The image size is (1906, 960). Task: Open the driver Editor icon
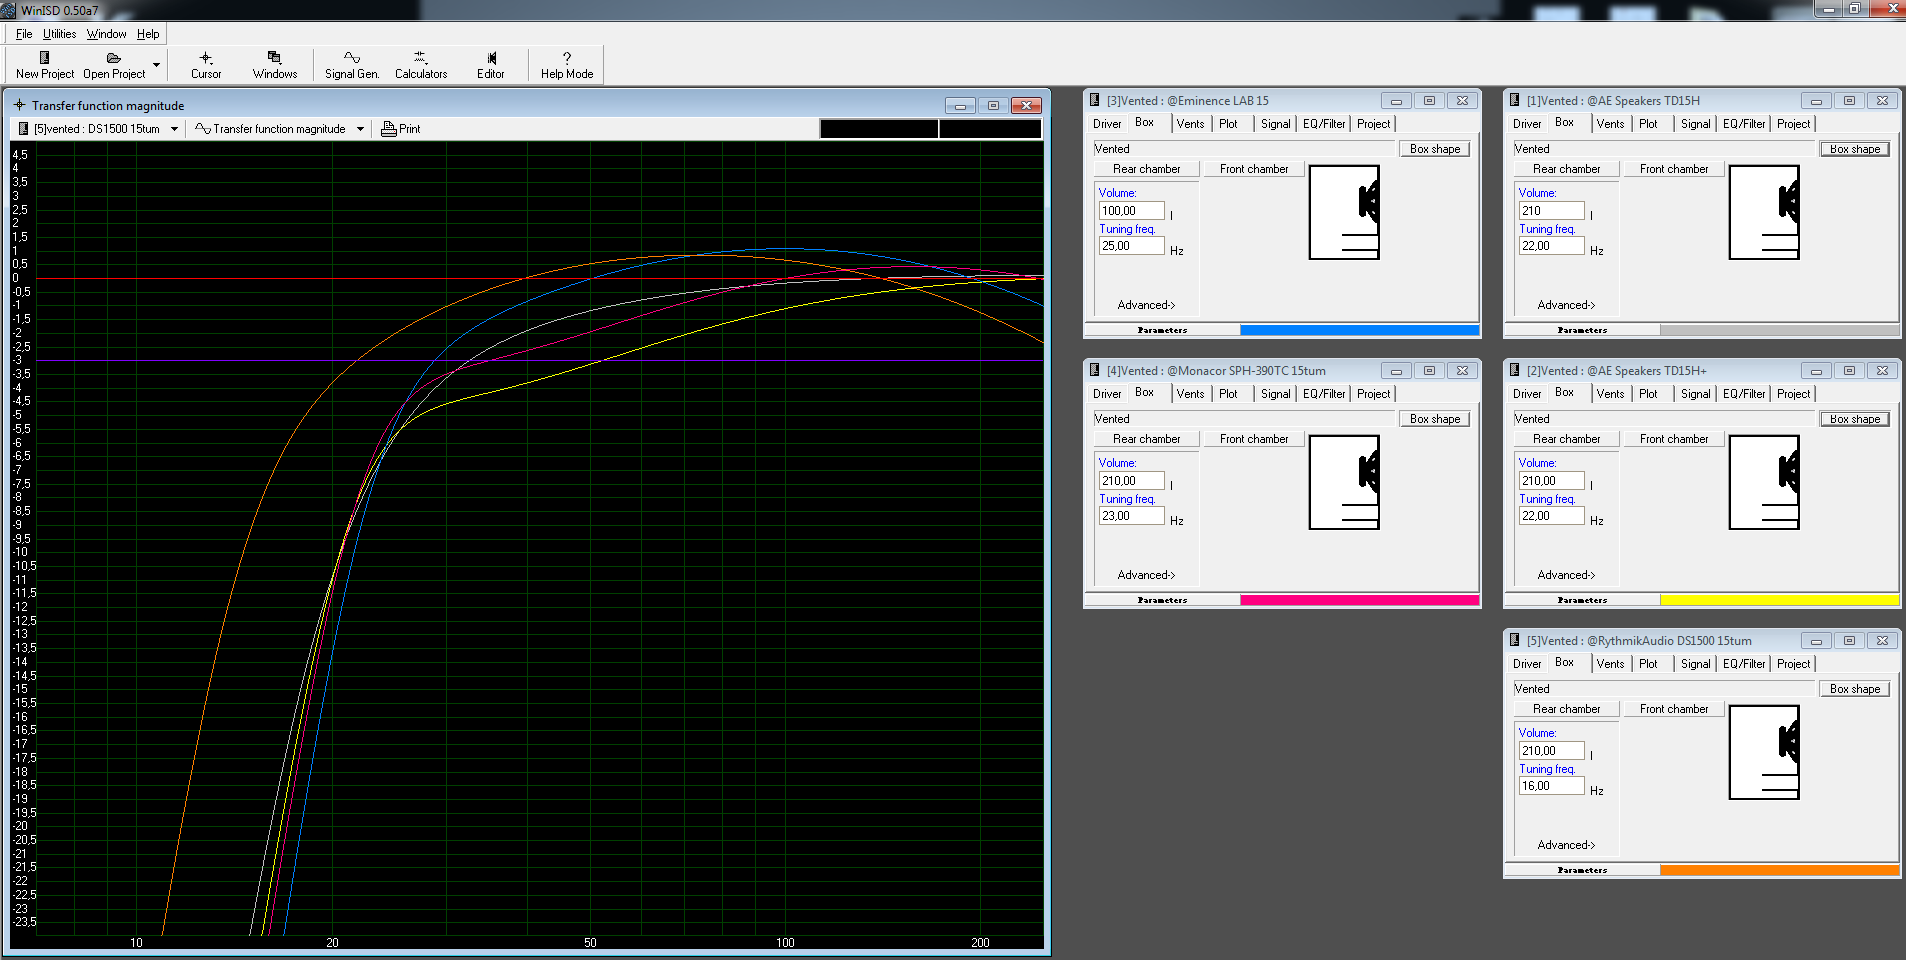(491, 58)
